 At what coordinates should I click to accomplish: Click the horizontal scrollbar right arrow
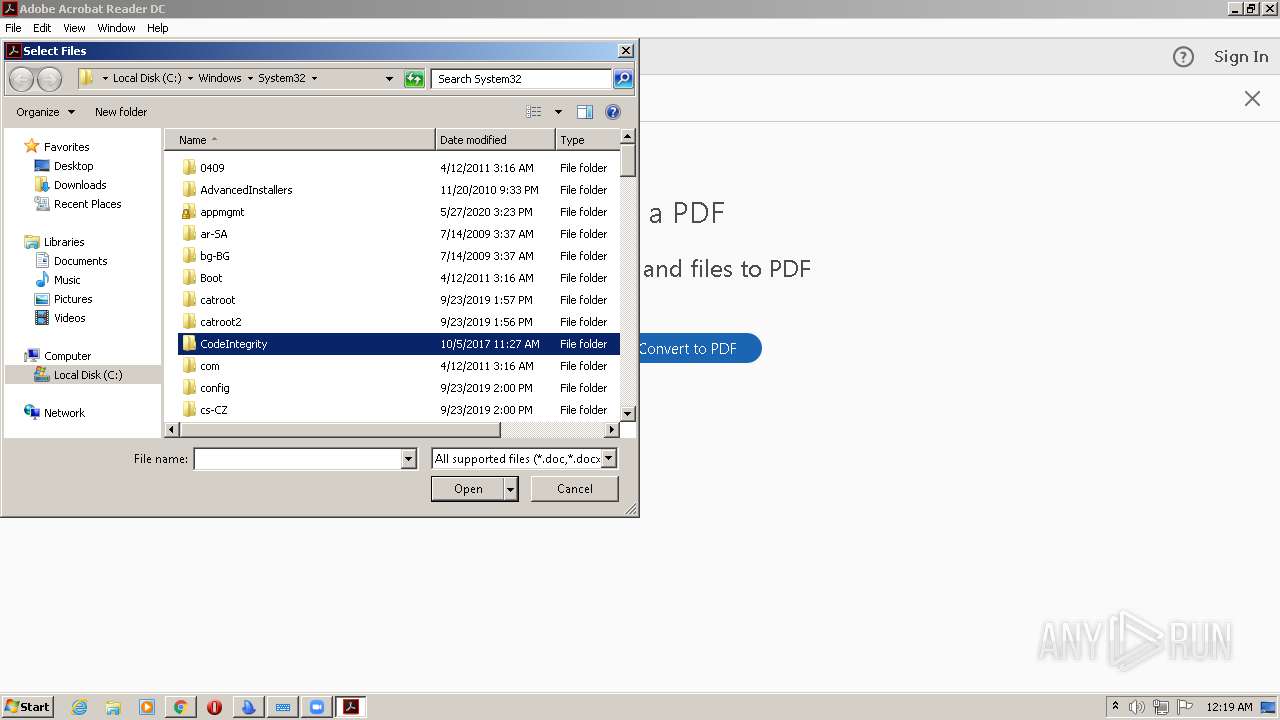[x=612, y=430]
